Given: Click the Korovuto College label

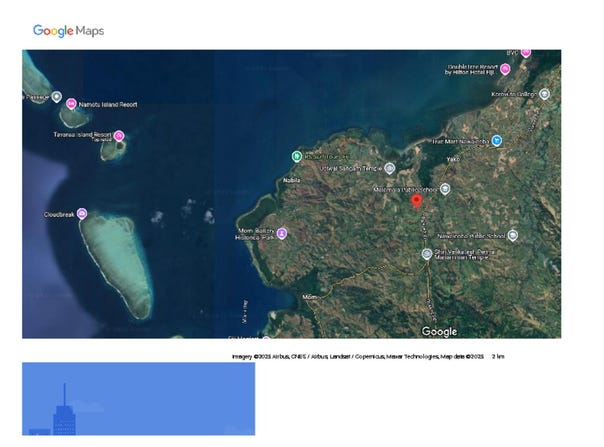Looking at the screenshot, I should tap(513, 94).
